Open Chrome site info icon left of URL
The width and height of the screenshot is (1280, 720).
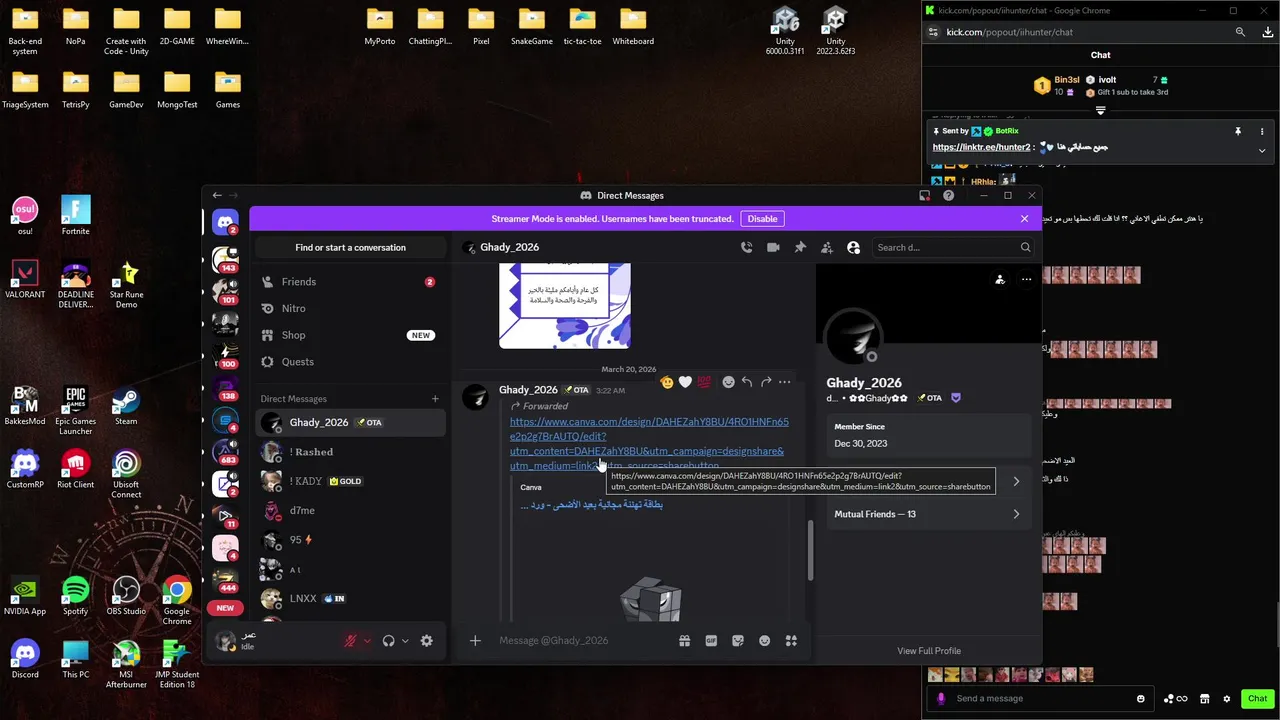(x=933, y=32)
